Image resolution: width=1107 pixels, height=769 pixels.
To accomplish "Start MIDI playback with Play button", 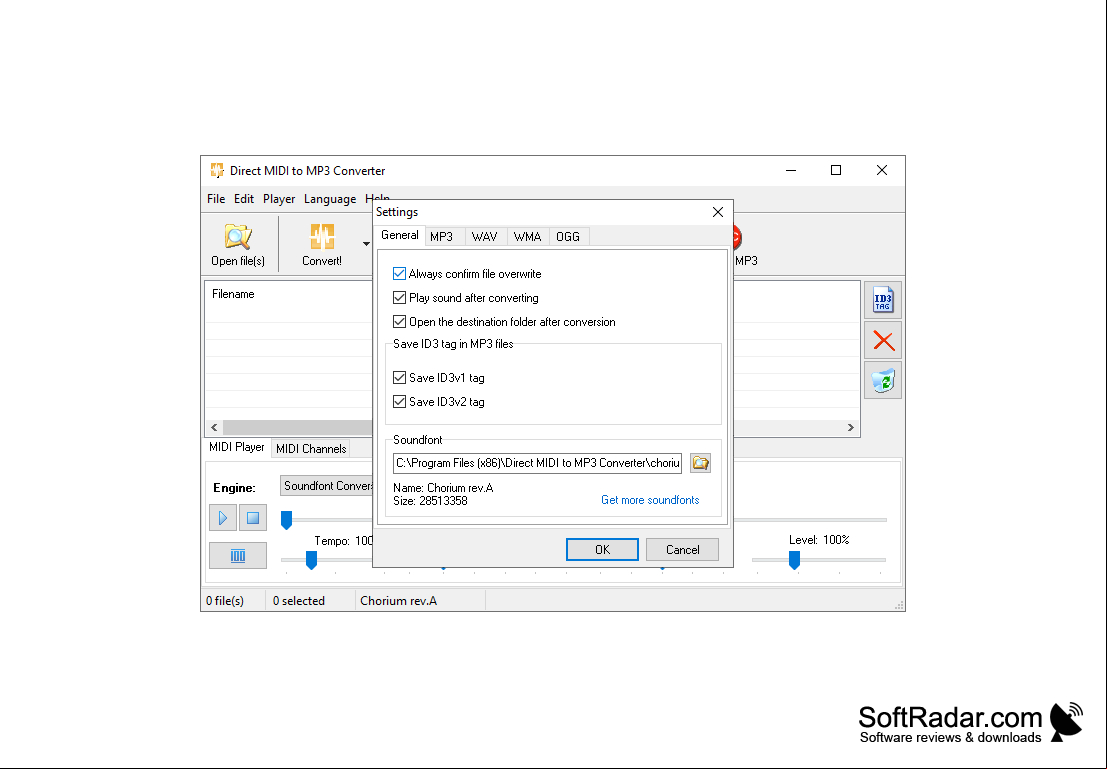I will (223, 518).
